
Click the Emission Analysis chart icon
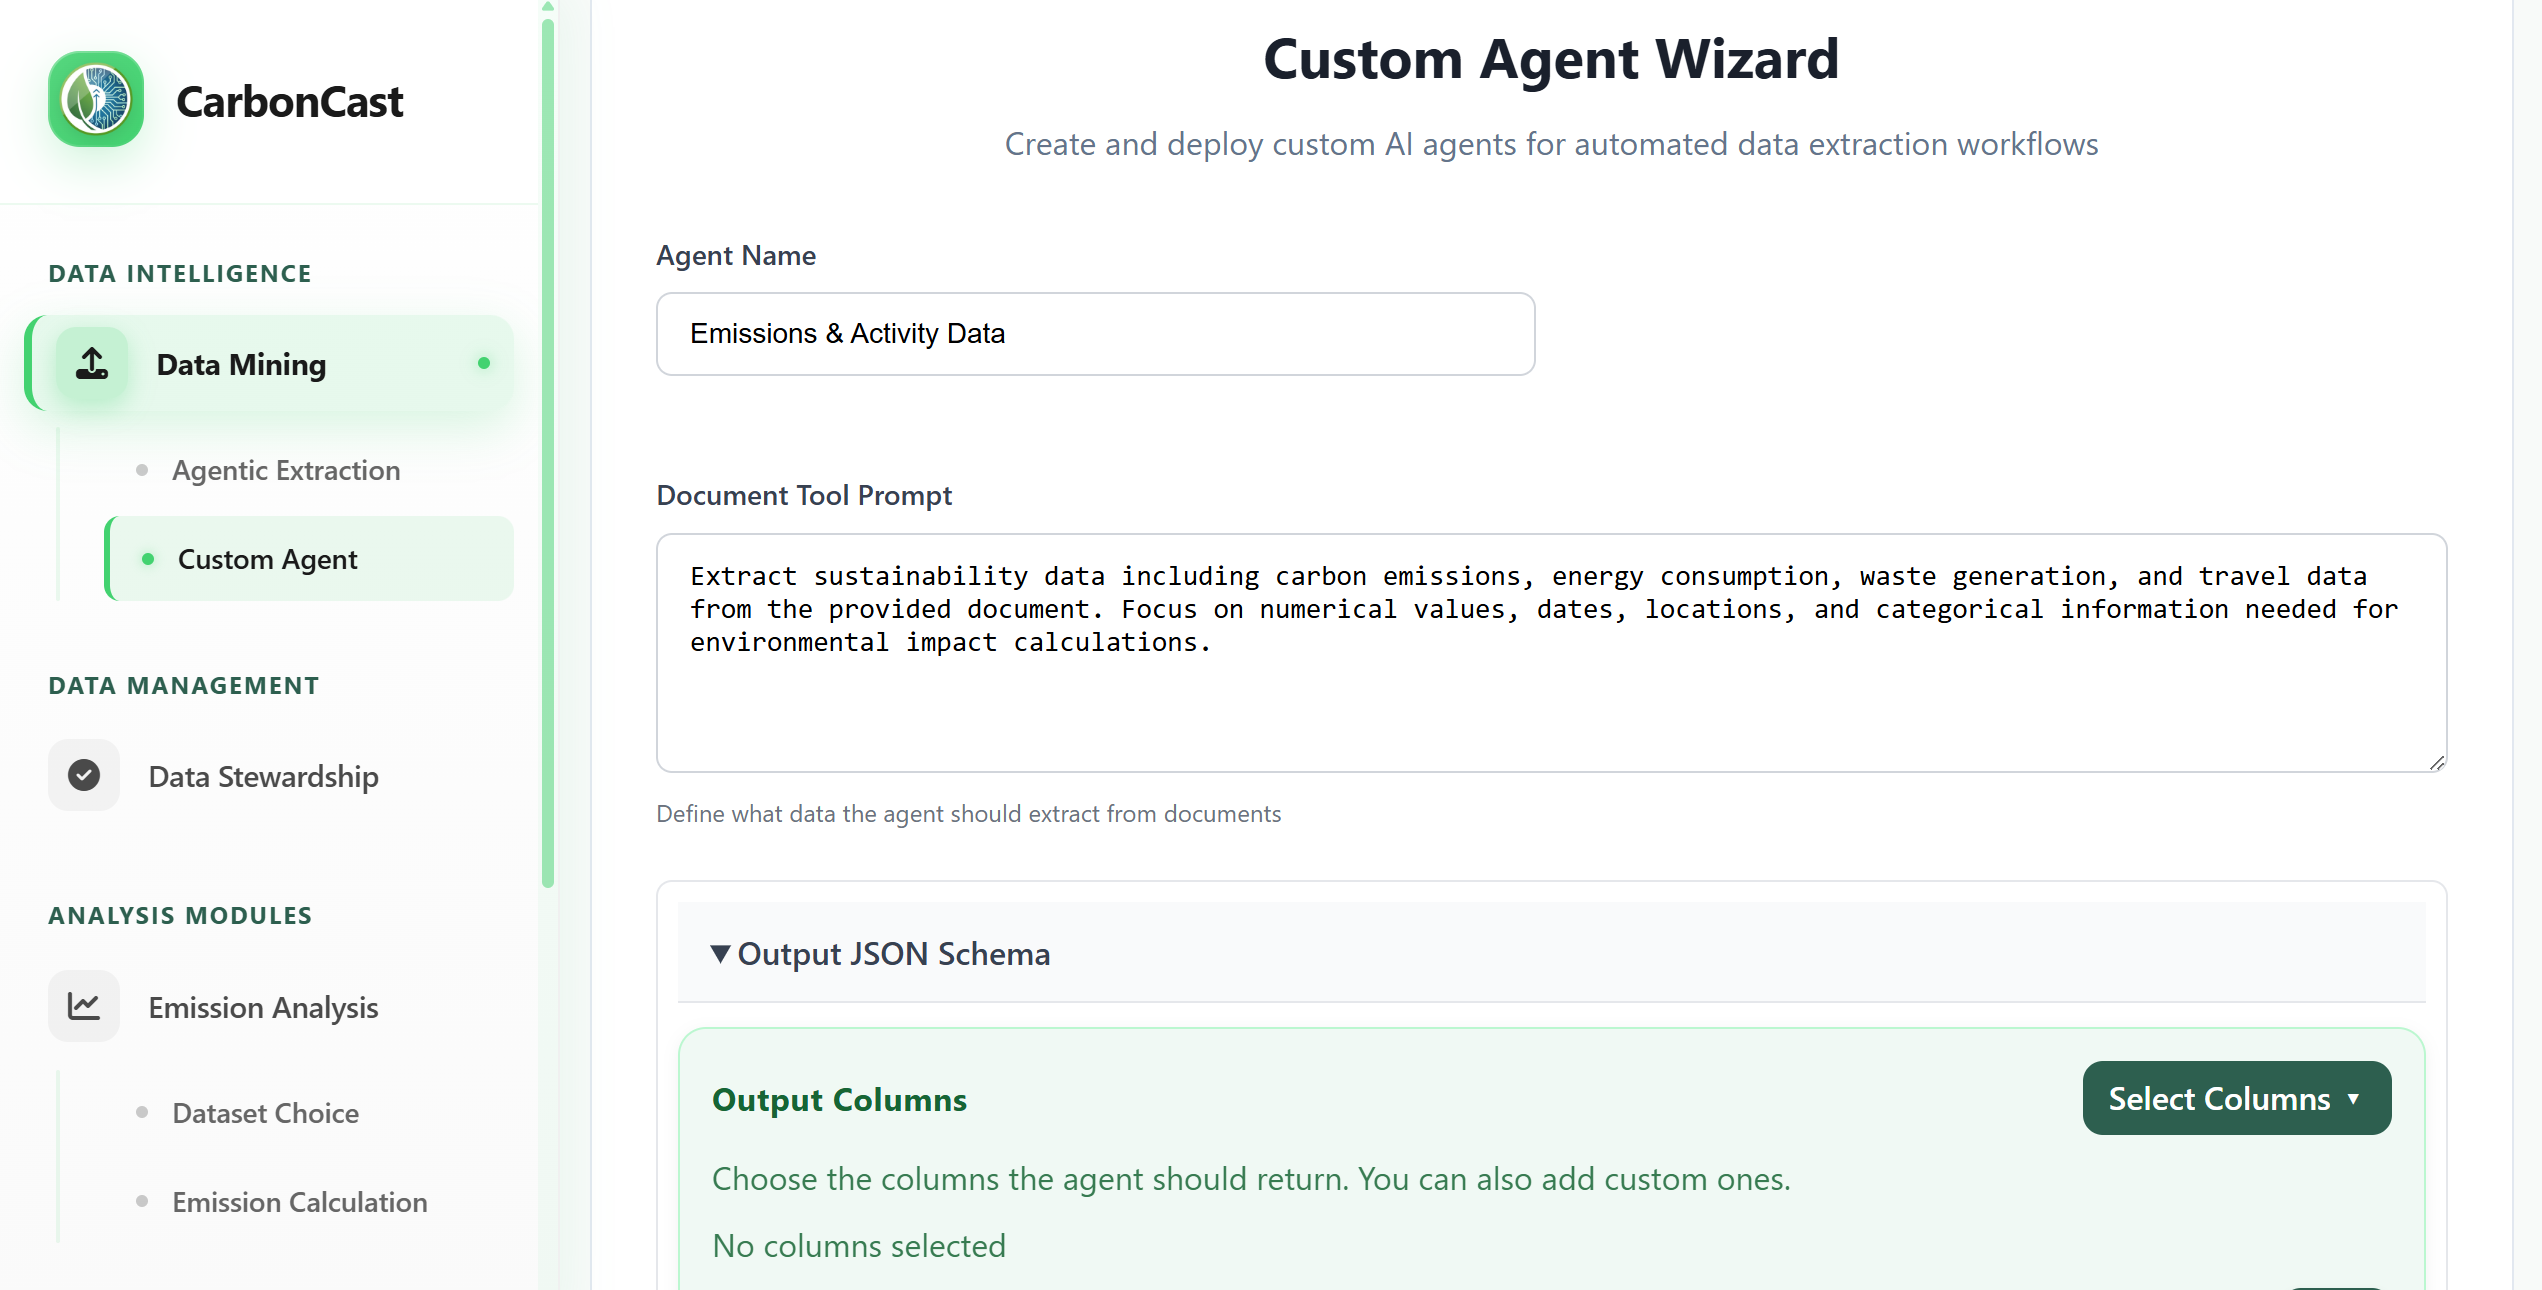coord(84,1006)
